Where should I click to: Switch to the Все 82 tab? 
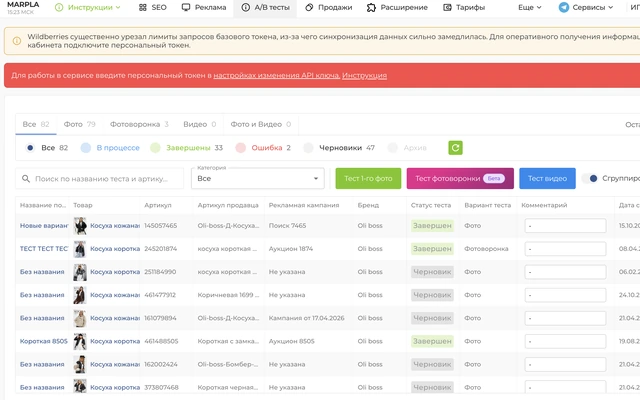[36, 124]
